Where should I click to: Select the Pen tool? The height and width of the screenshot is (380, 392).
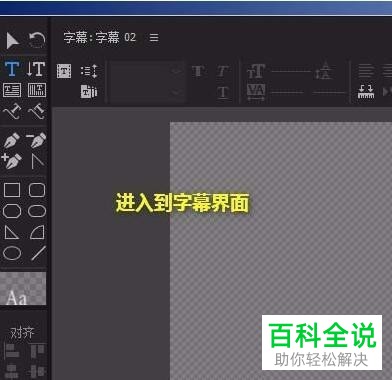click(x=12, y=140)
